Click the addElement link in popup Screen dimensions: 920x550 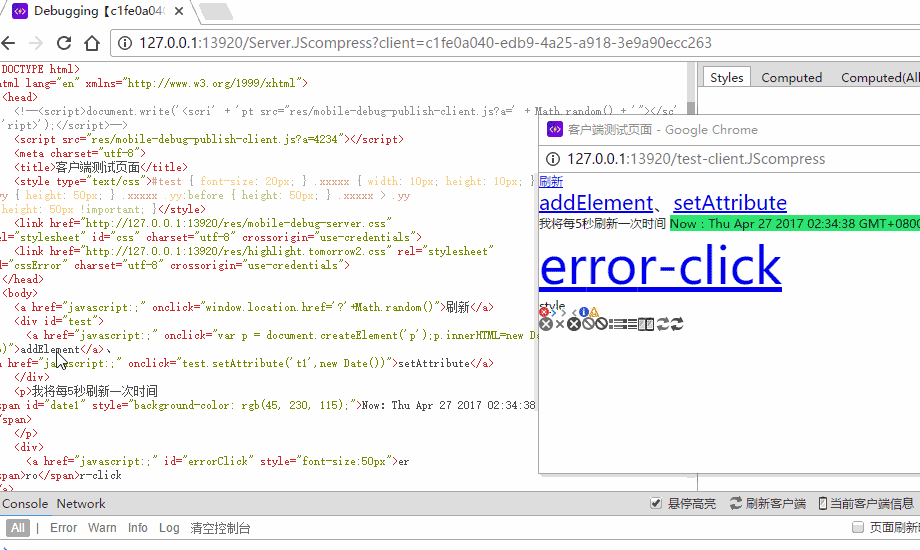coord(596,203)
